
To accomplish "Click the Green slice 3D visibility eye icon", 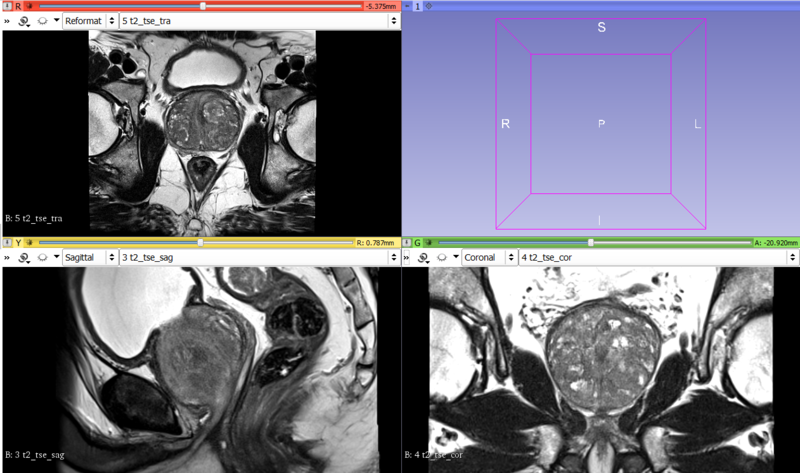I will tap(429, 242).
